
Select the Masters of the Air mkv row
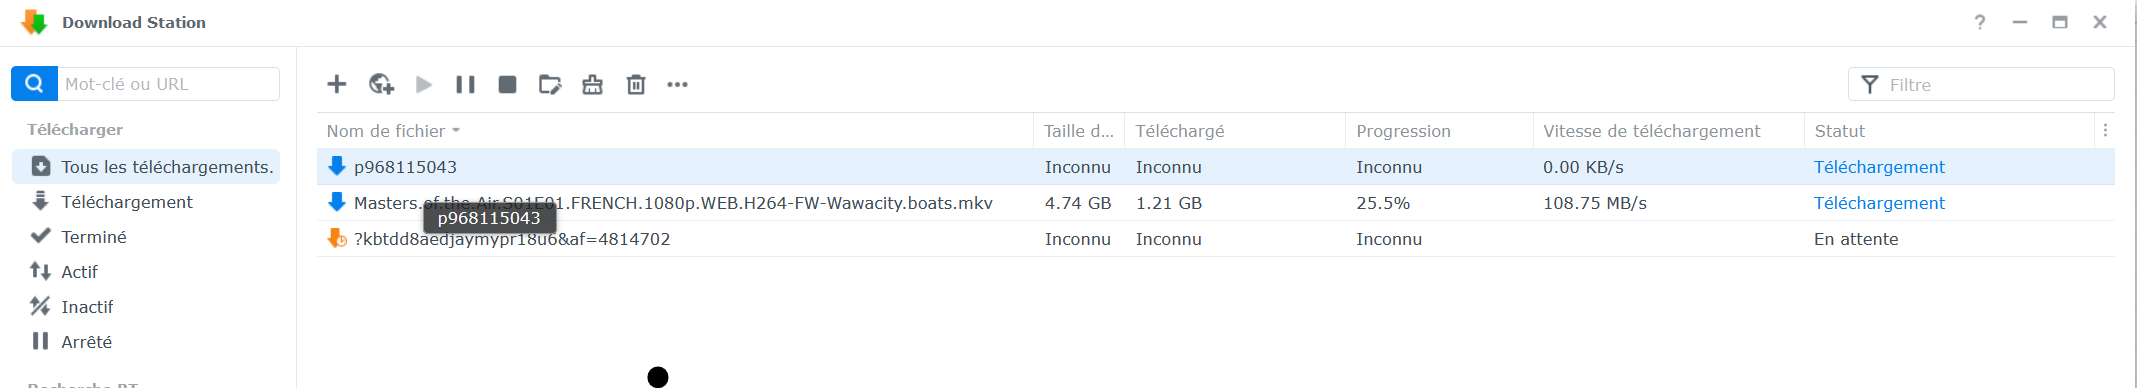coord(1216,203)
